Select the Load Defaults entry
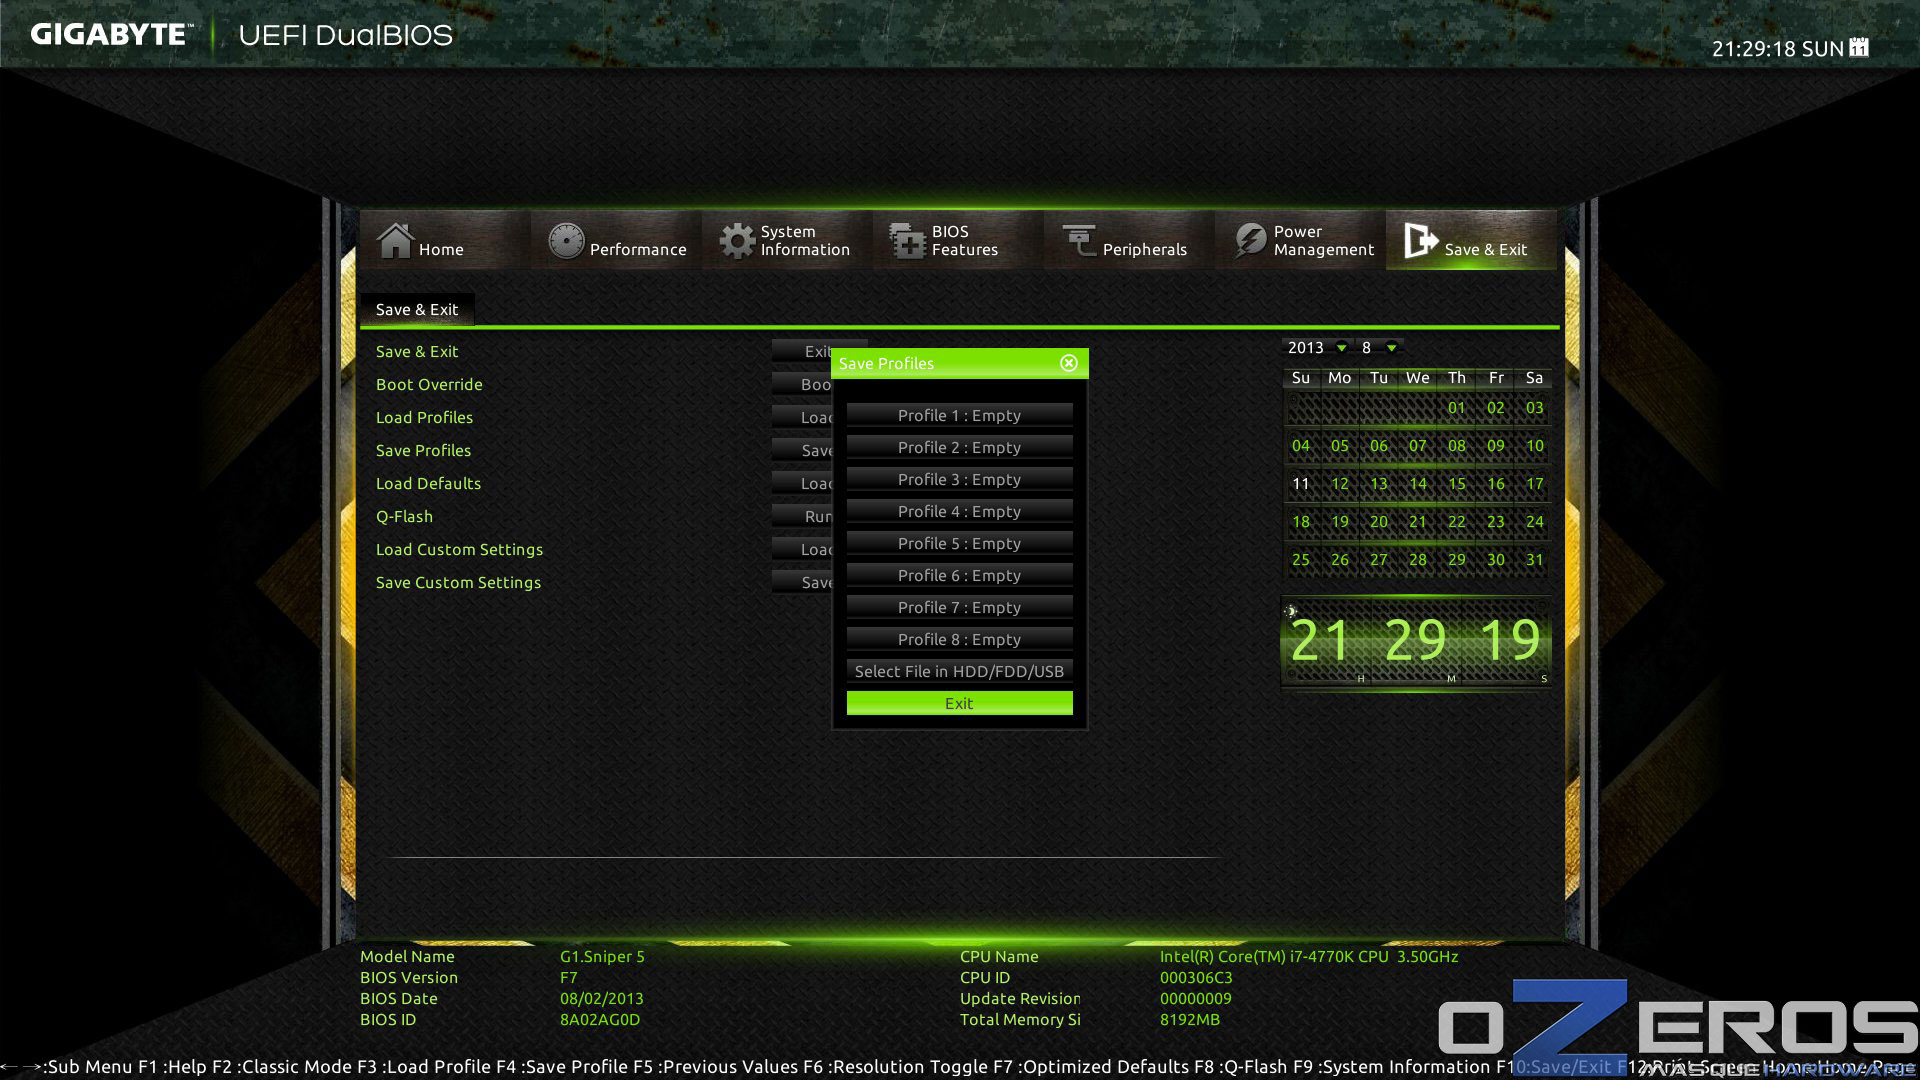 tap(428, 484)
